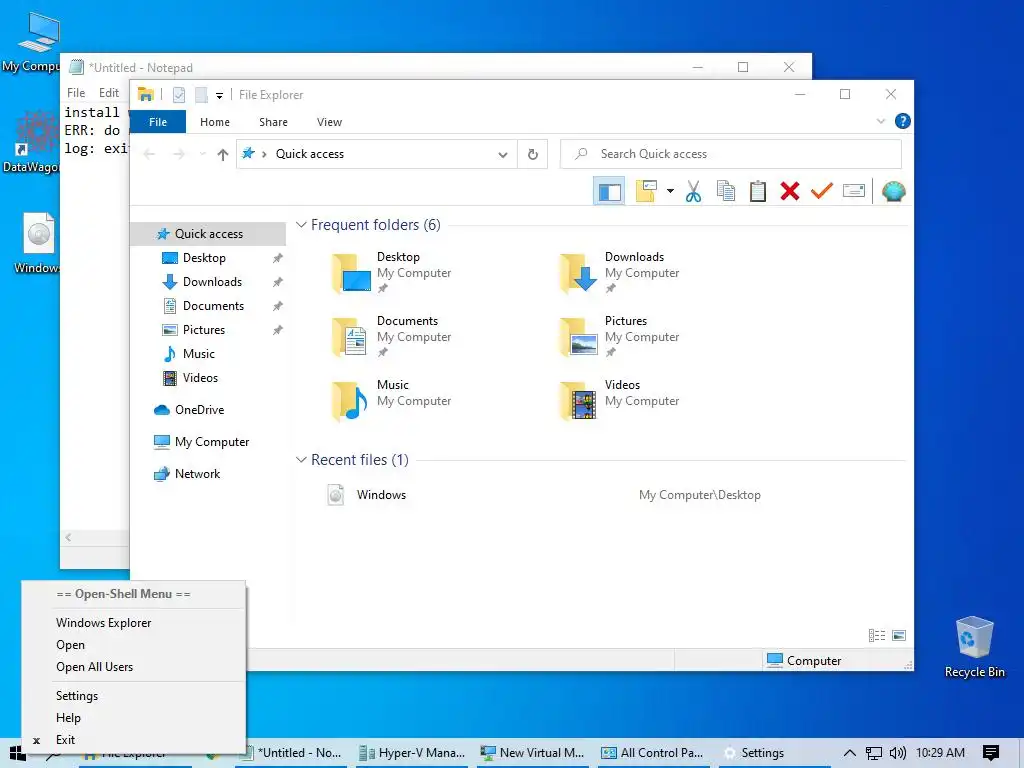Viewport: 1024px width, 768px height.
Task: Click the volume speaker tray icon
Action: point(897,753)
